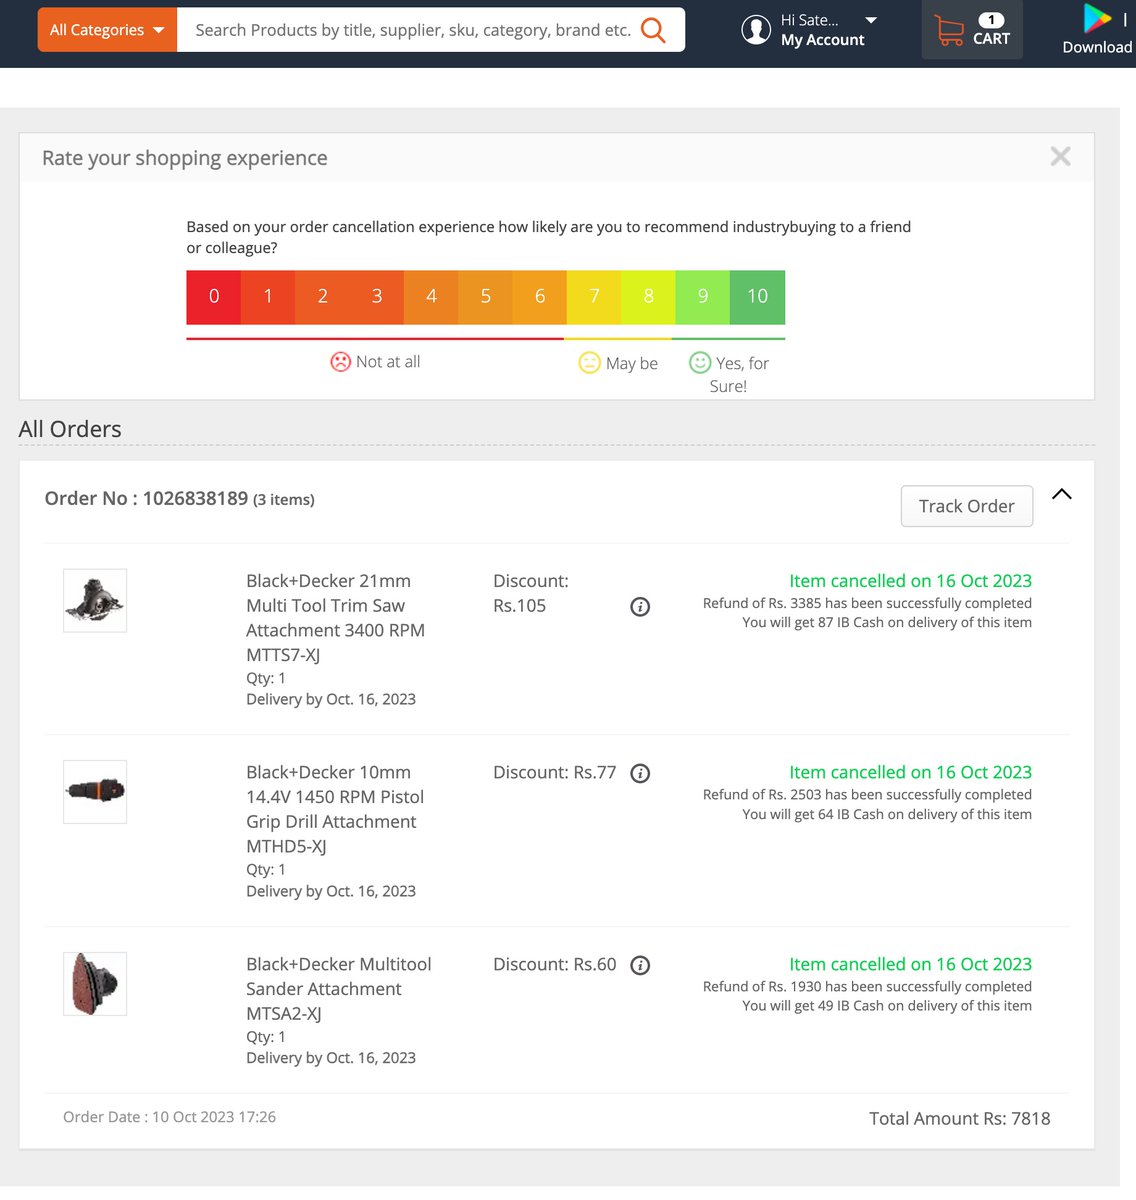Open the shopping cart icon

coord(949,30)
